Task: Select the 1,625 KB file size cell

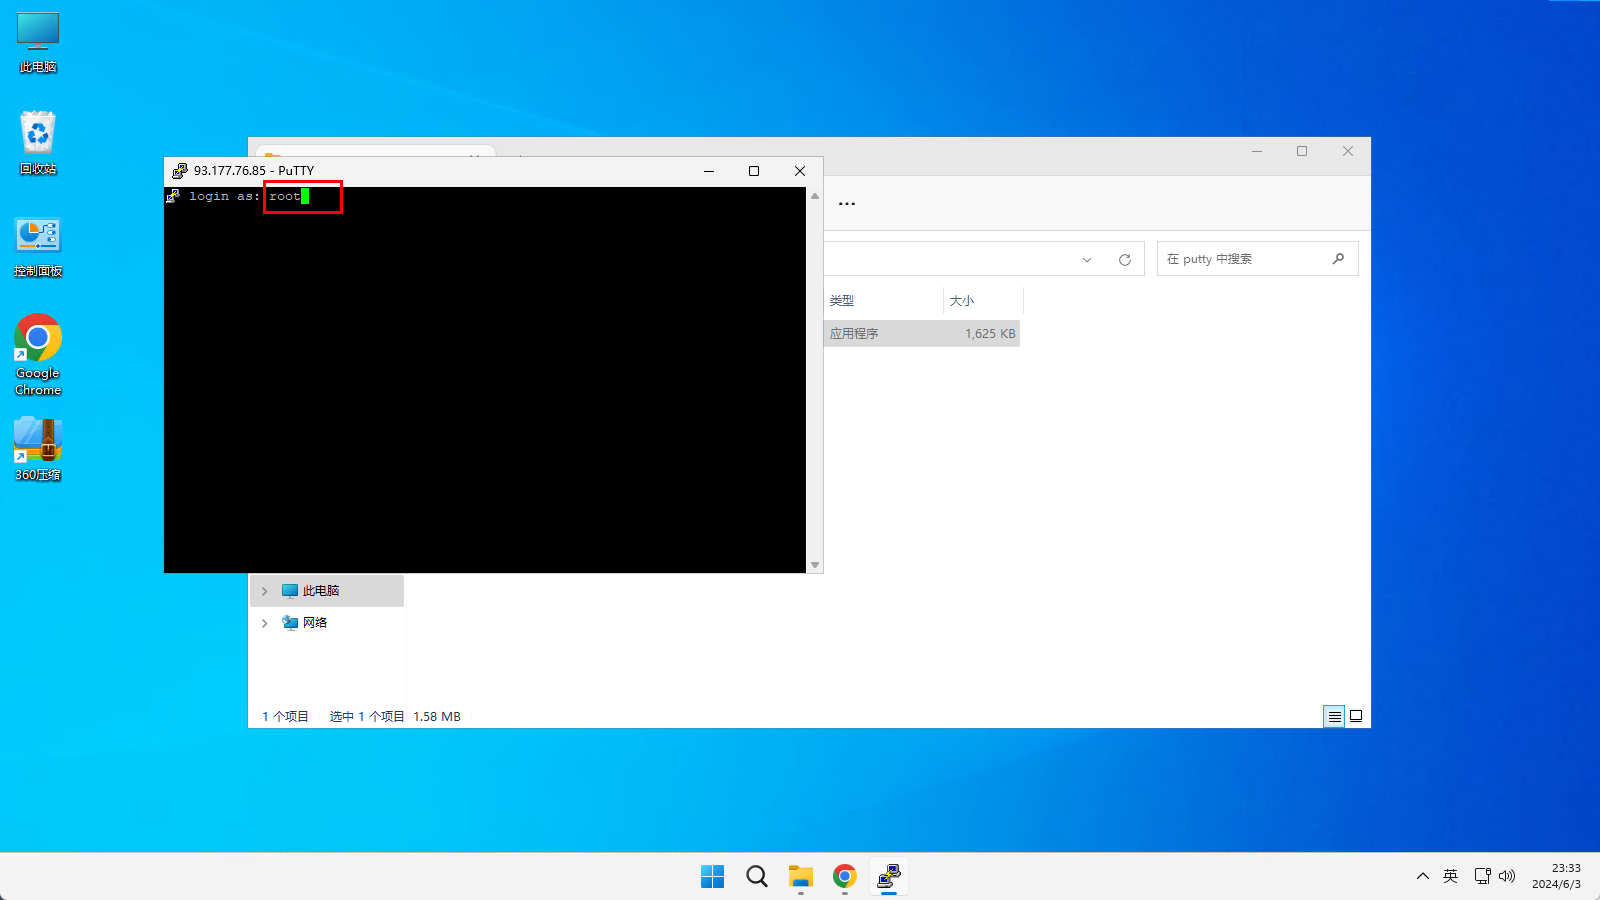Action: [990, 334]
